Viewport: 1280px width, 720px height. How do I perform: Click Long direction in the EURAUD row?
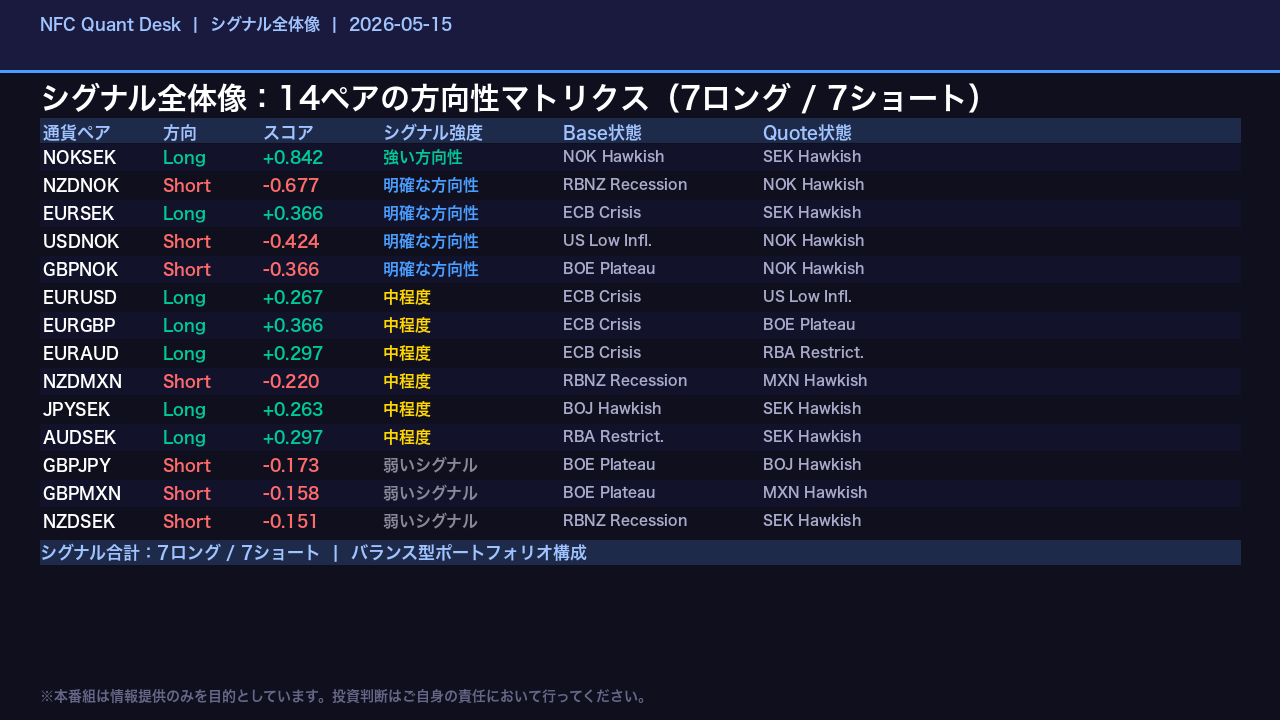pos(184,353)
